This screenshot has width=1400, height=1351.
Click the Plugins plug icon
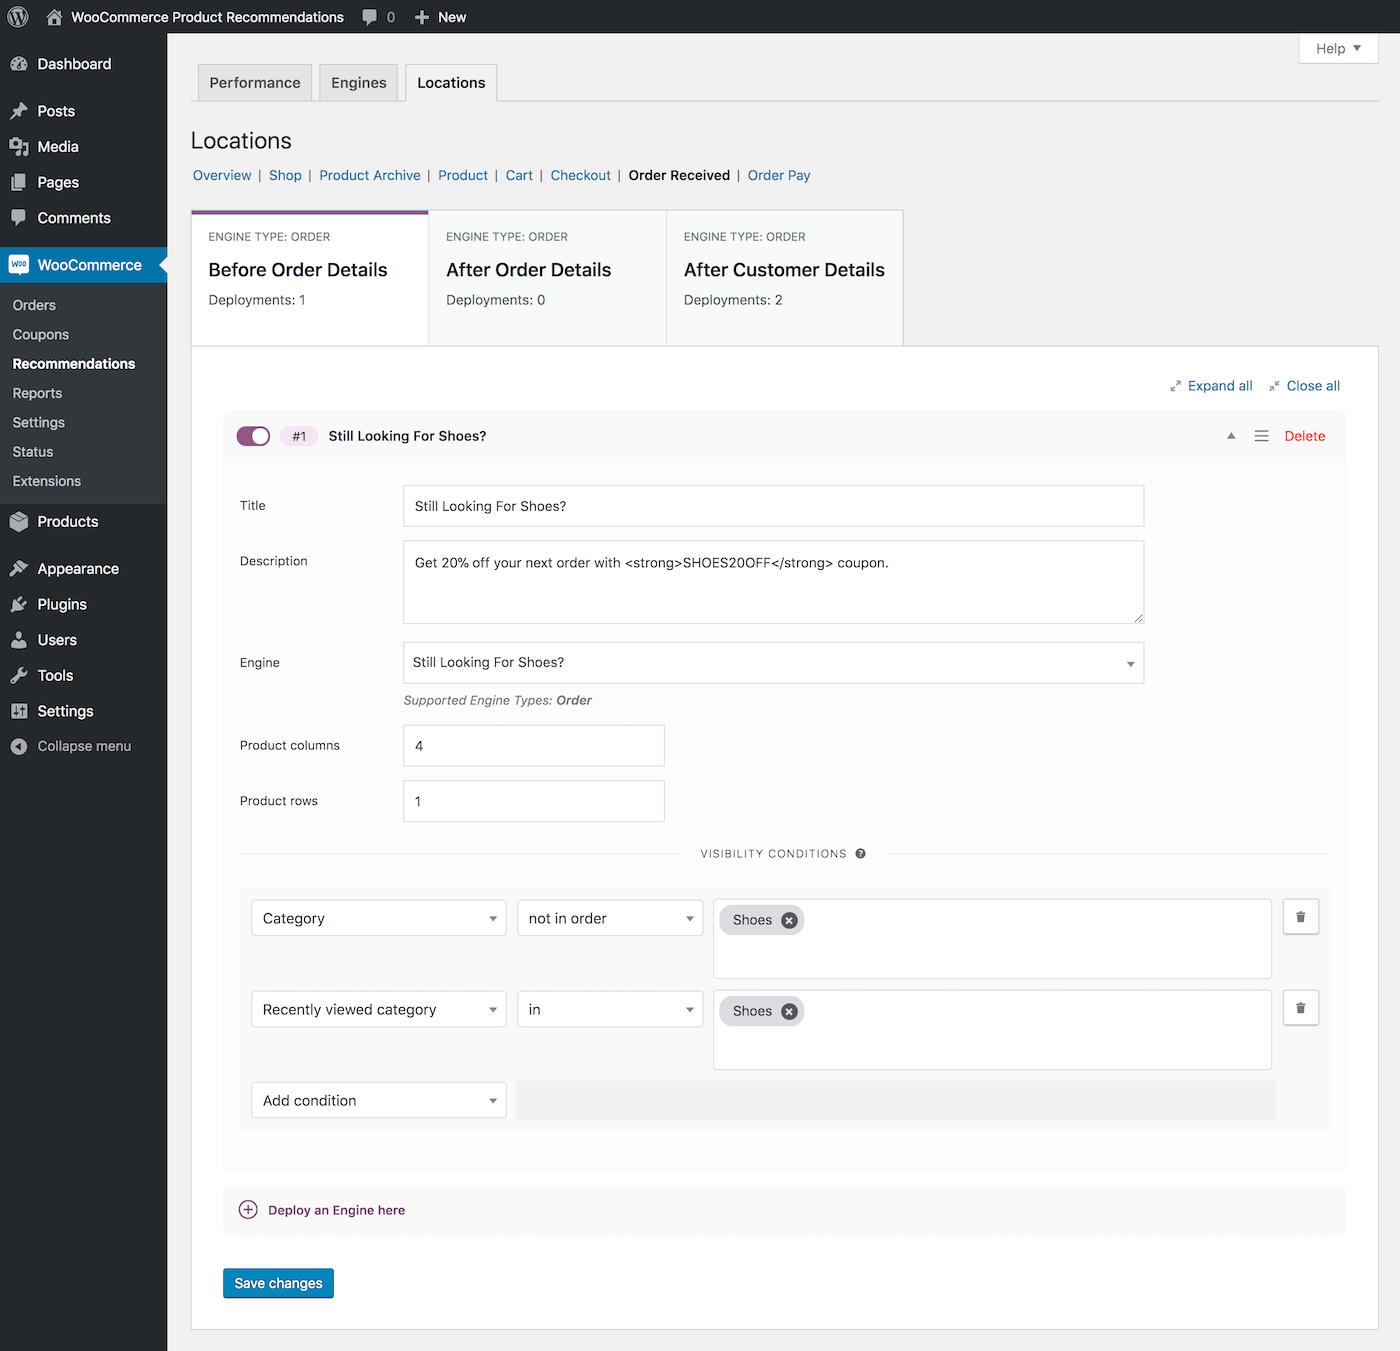[x=19, y=604]
